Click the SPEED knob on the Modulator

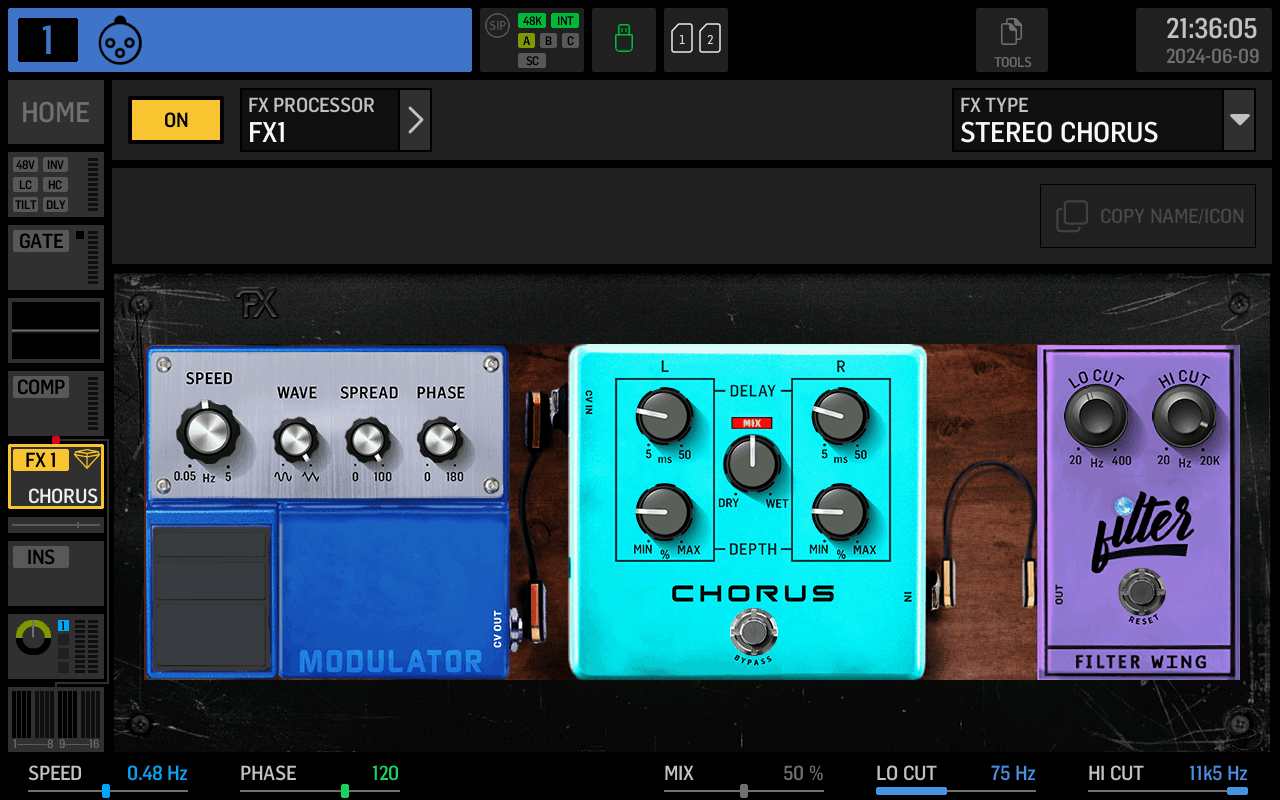(x=209, y=433)
